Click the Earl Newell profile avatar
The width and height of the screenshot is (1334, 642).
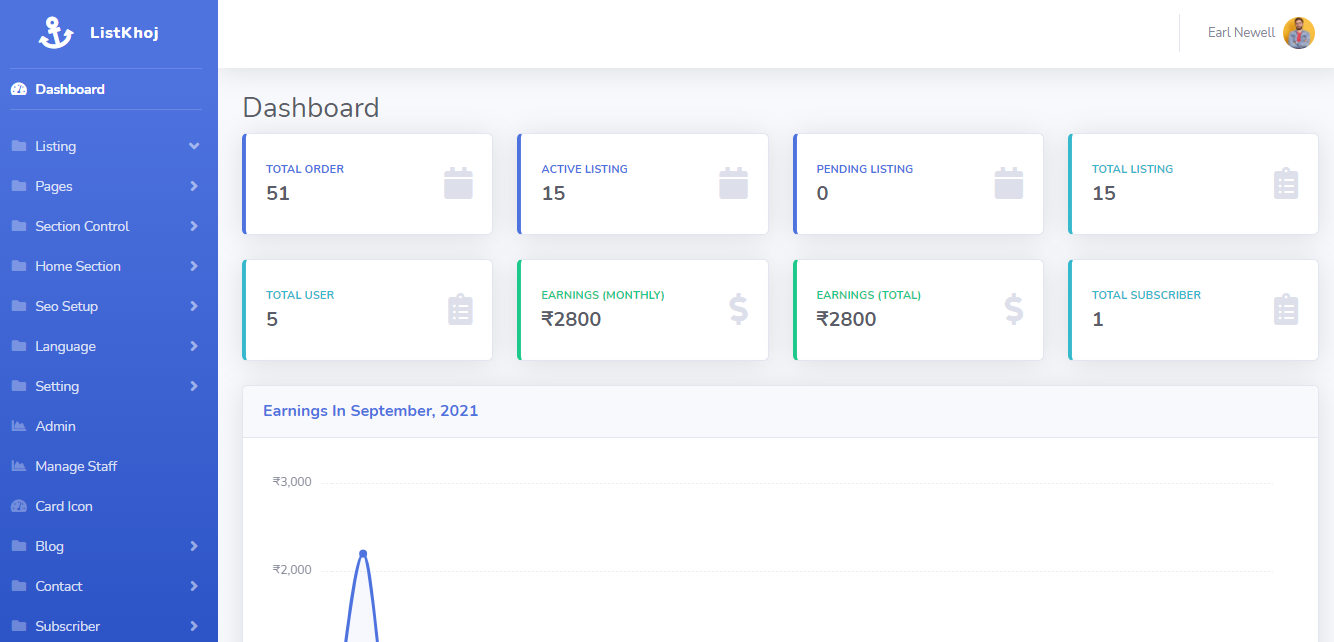[x=1298, y=33]
